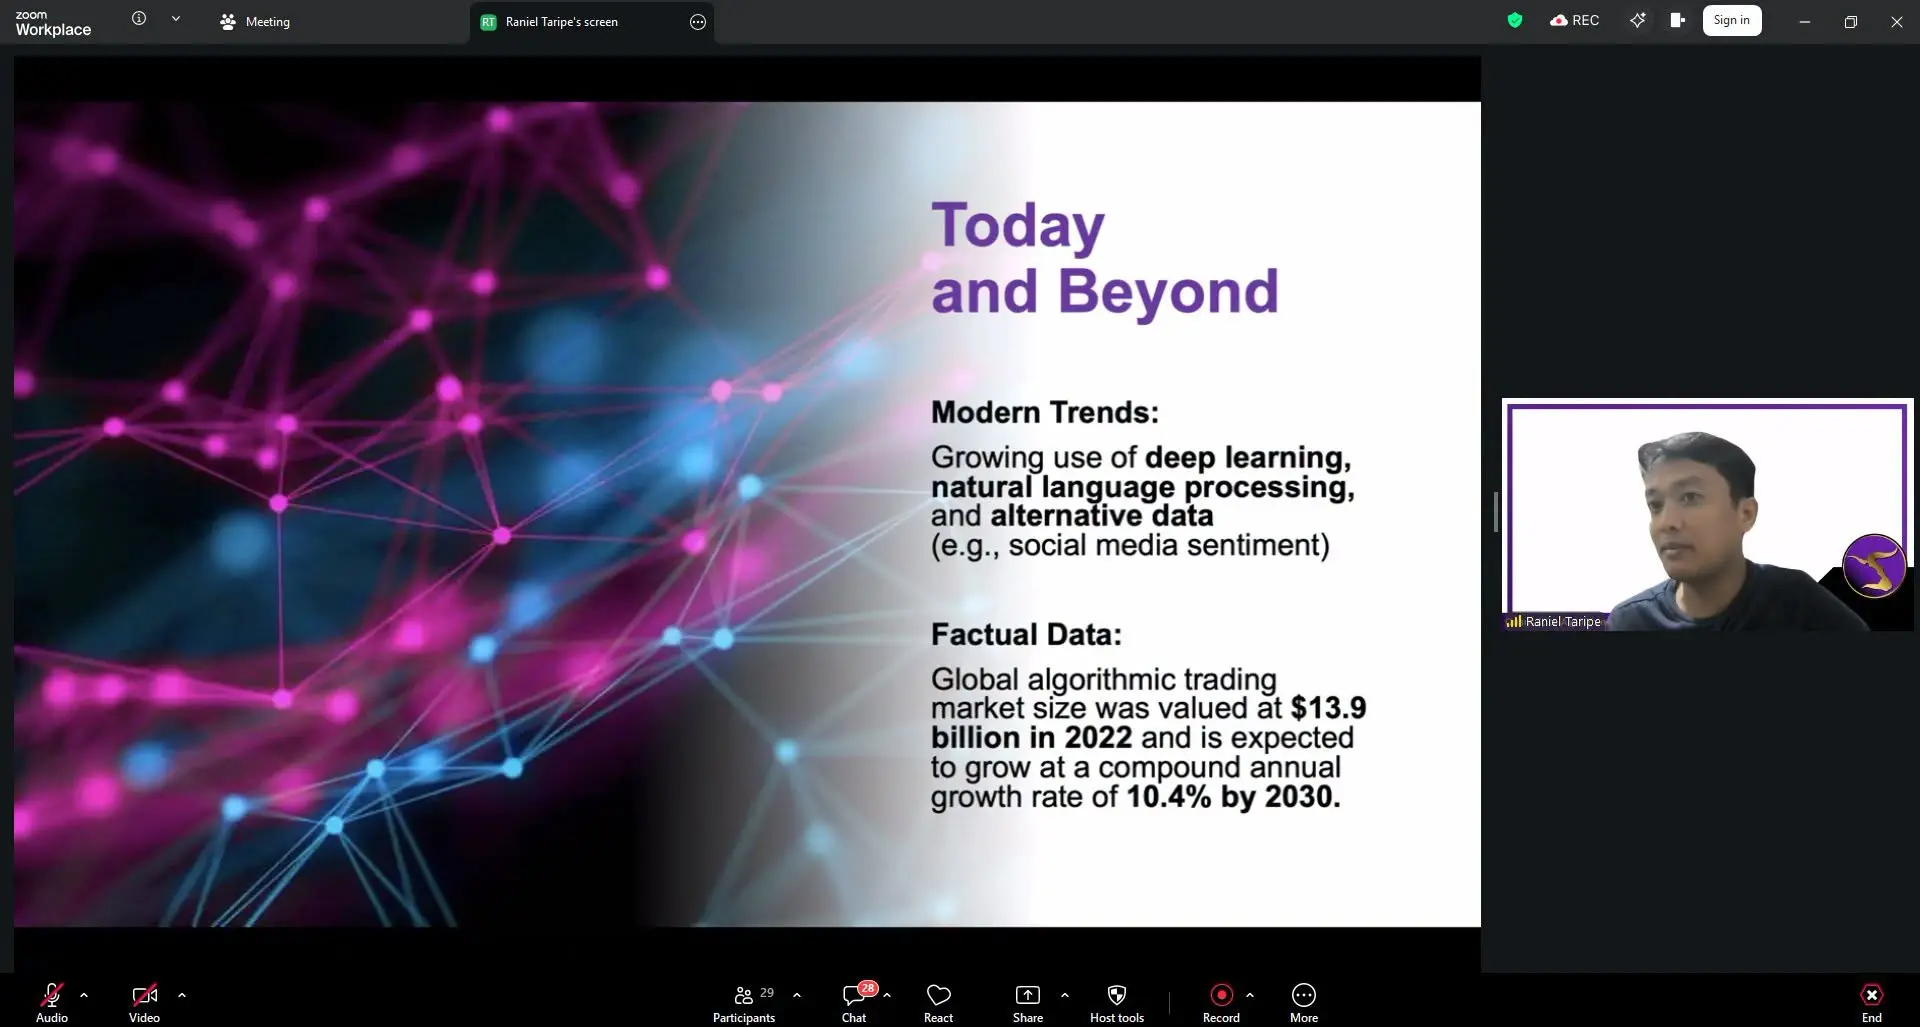Select Raniel Taripe's video thumbnail

coord(1707,515)
